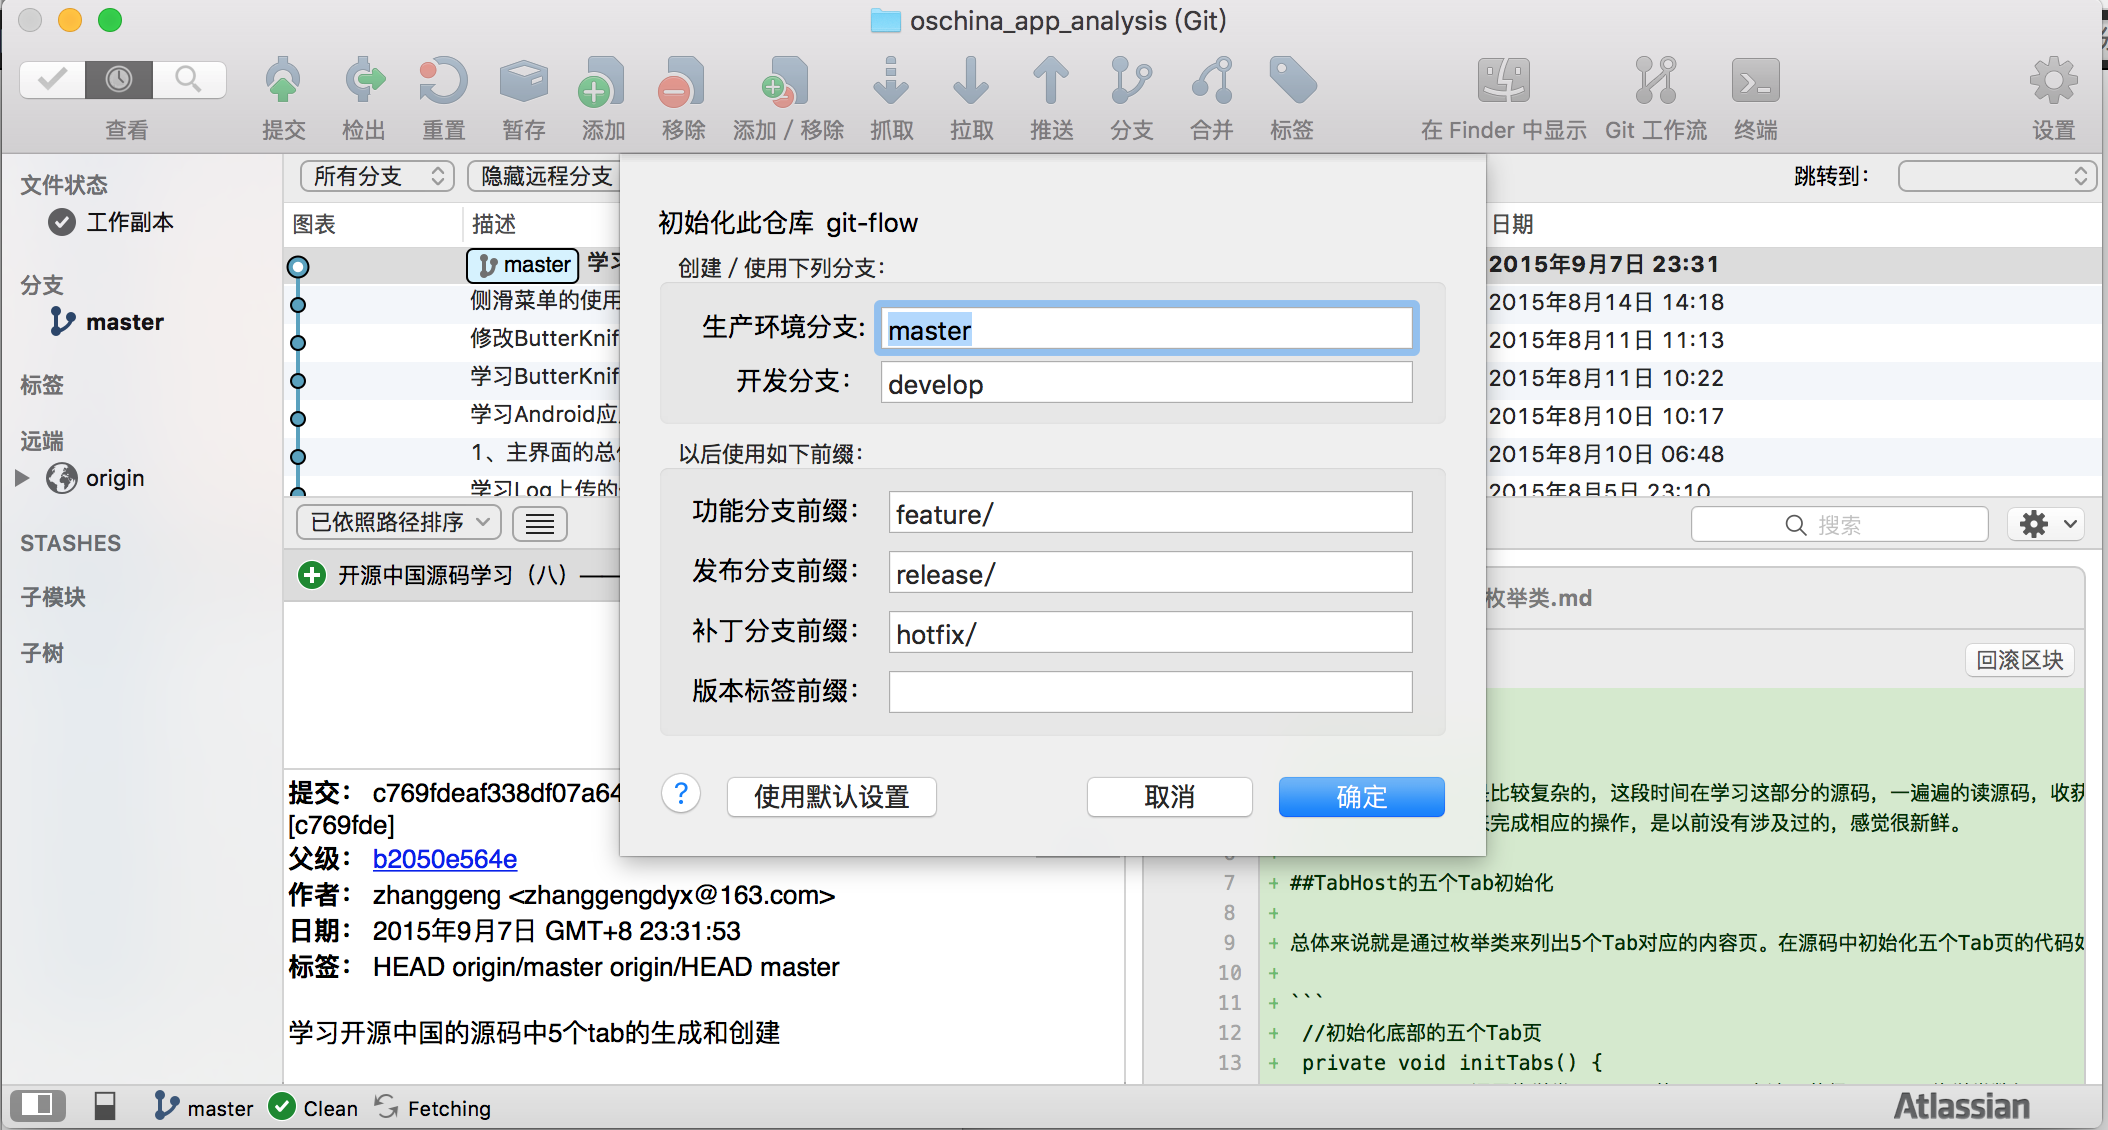Click the master branch tag in graph
Screen dimensions: 2108x1130
(523, 265)
